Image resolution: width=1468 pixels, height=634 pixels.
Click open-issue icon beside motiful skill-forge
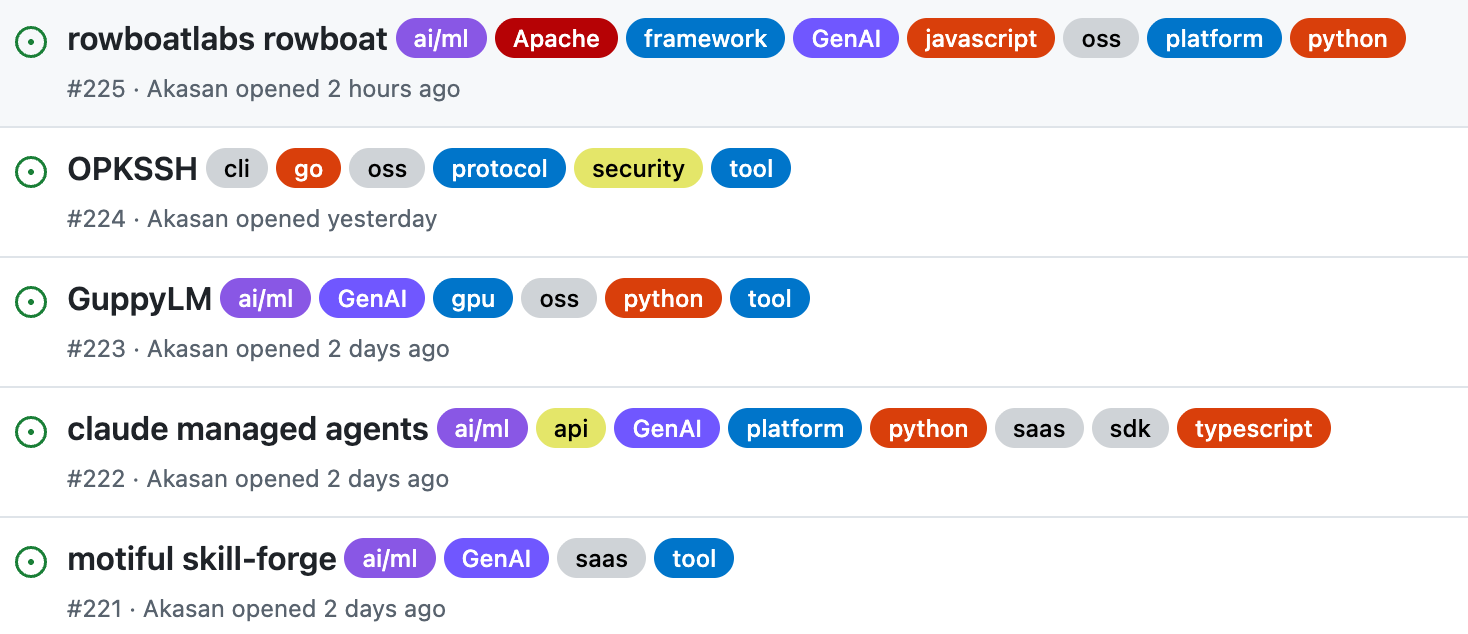[32, 562]
